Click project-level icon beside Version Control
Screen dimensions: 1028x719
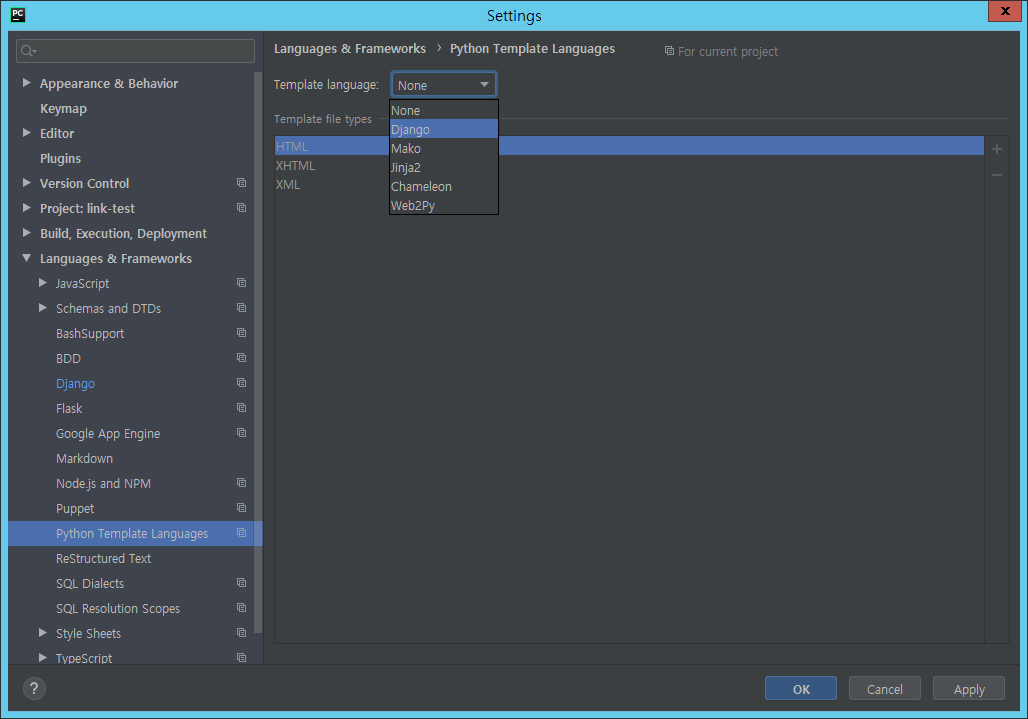coord(241,183)
